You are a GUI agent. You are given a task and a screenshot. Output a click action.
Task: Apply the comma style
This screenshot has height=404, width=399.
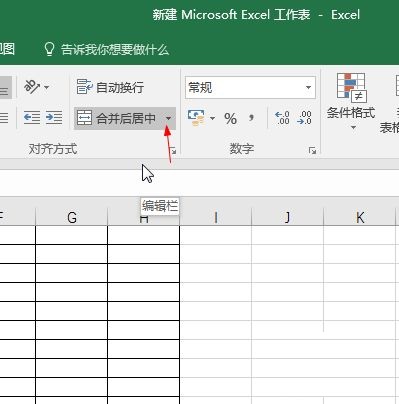[251, 118]
